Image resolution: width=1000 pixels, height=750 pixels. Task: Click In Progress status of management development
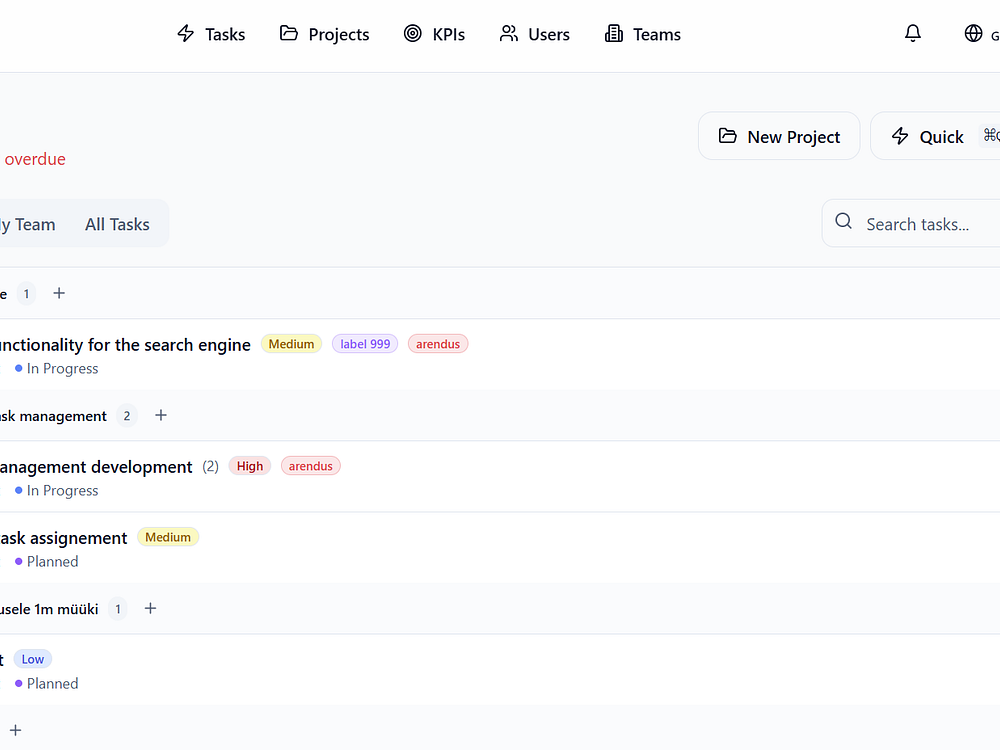pyautogui.click(x=57, y=490)
